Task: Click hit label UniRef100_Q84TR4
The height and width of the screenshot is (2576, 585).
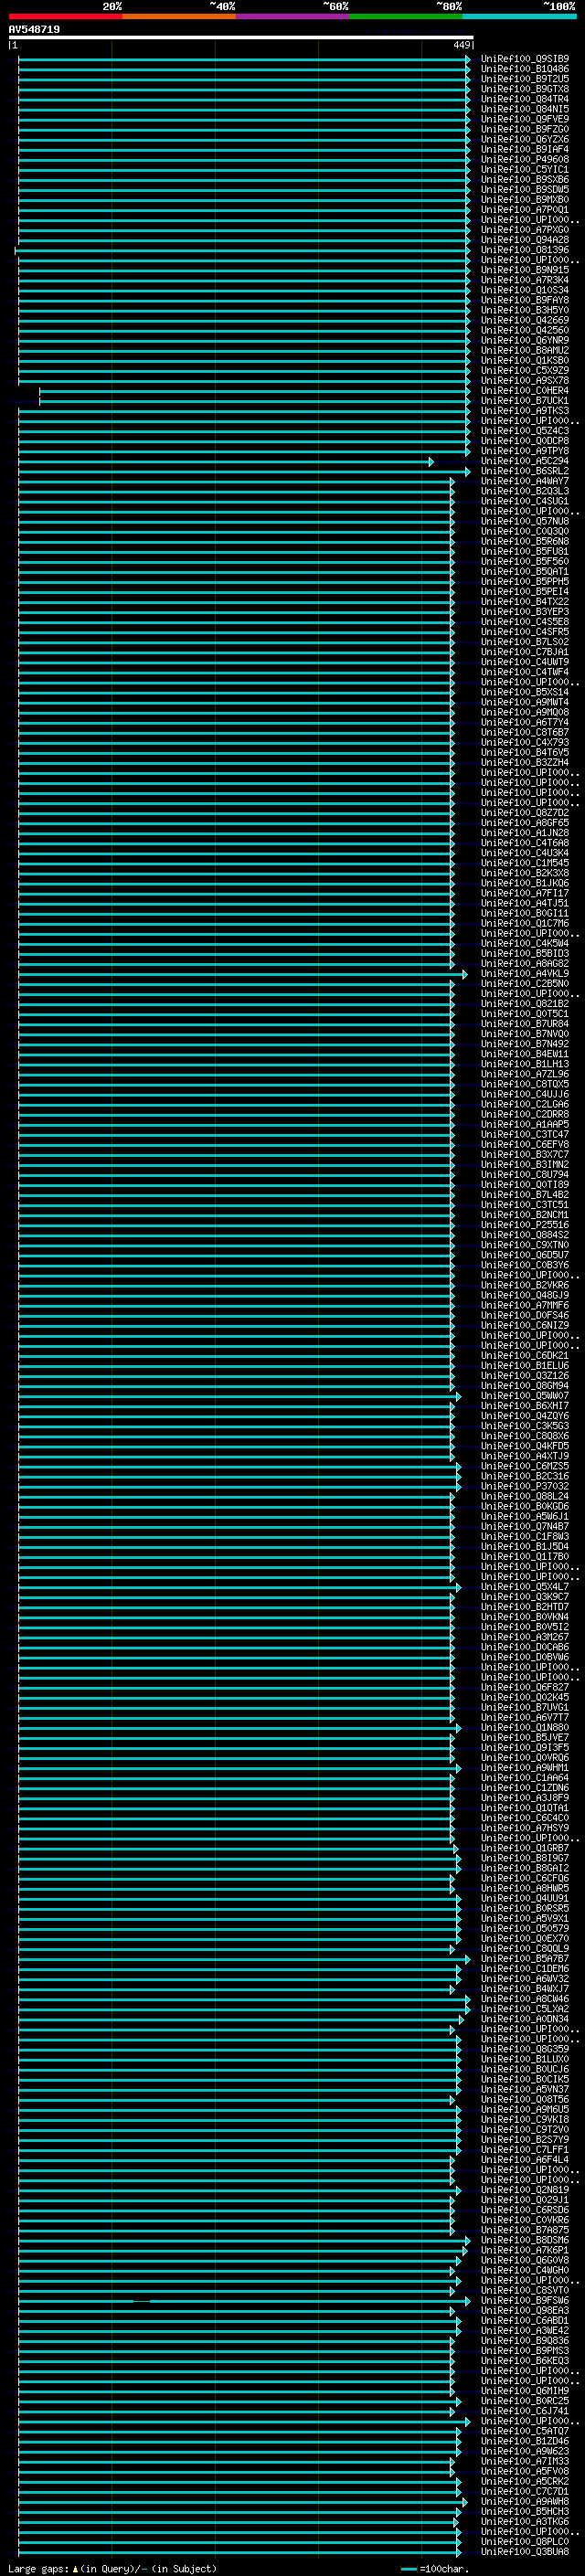Action: click(525, 99)
